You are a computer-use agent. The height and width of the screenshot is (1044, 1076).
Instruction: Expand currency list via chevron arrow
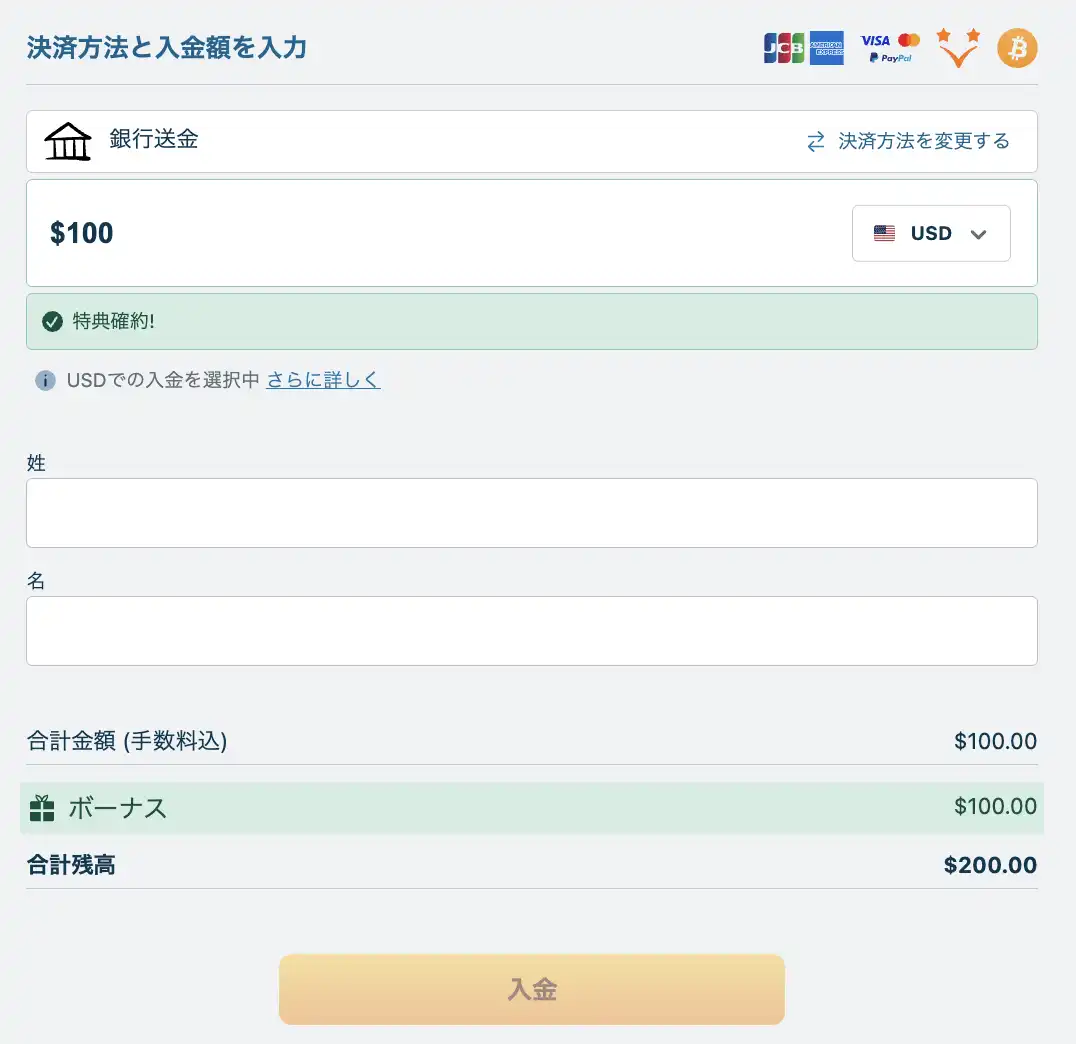tap(979, 234)
